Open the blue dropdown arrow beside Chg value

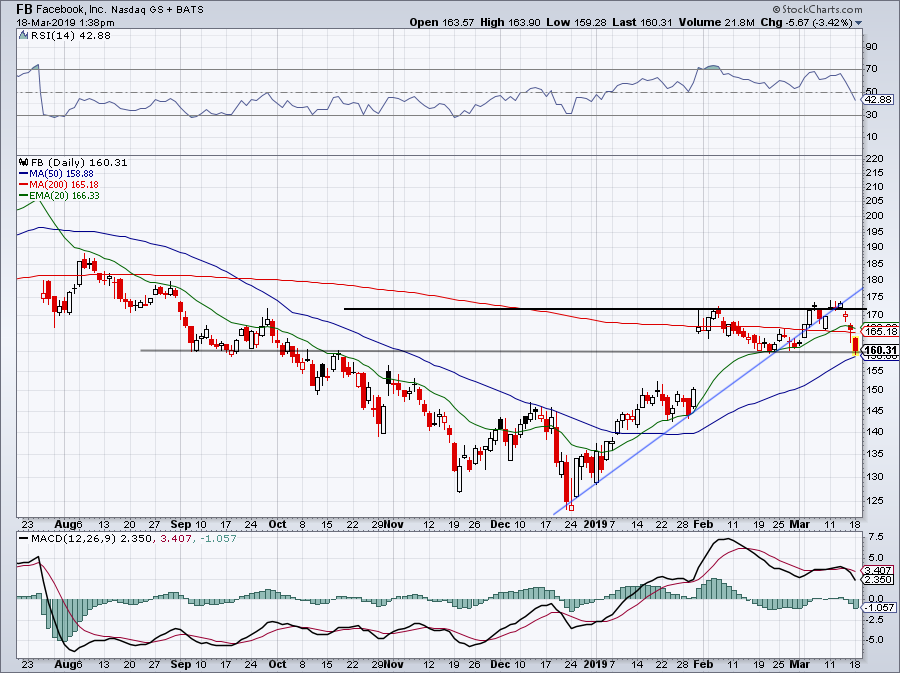[859, 23]
